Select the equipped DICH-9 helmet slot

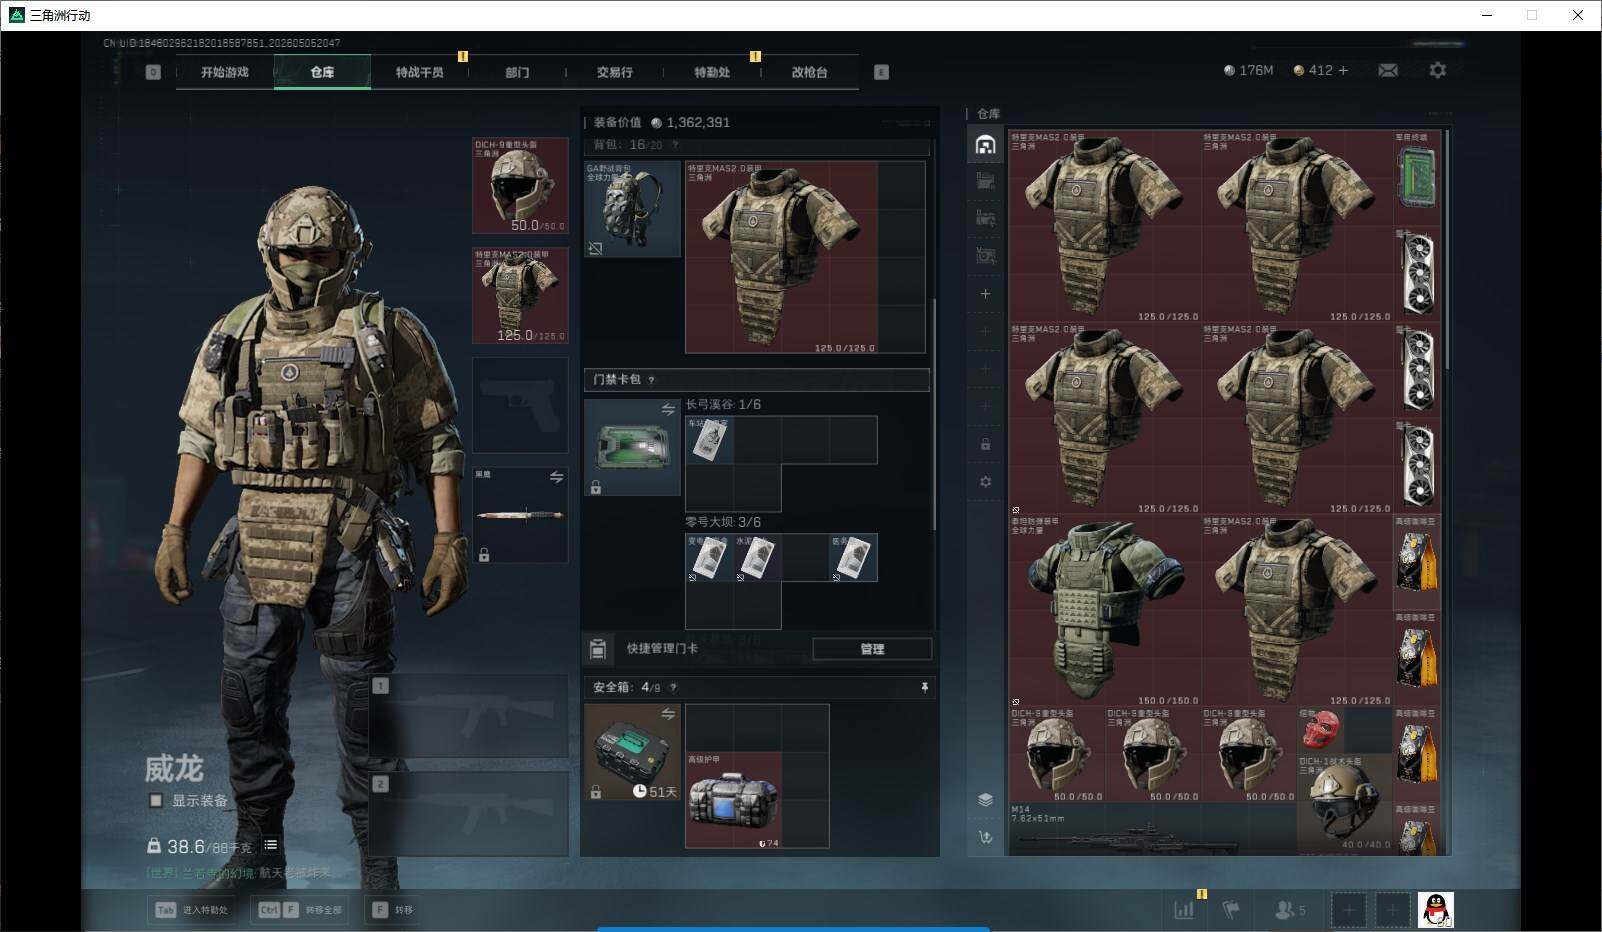click(x=520, y=186)
